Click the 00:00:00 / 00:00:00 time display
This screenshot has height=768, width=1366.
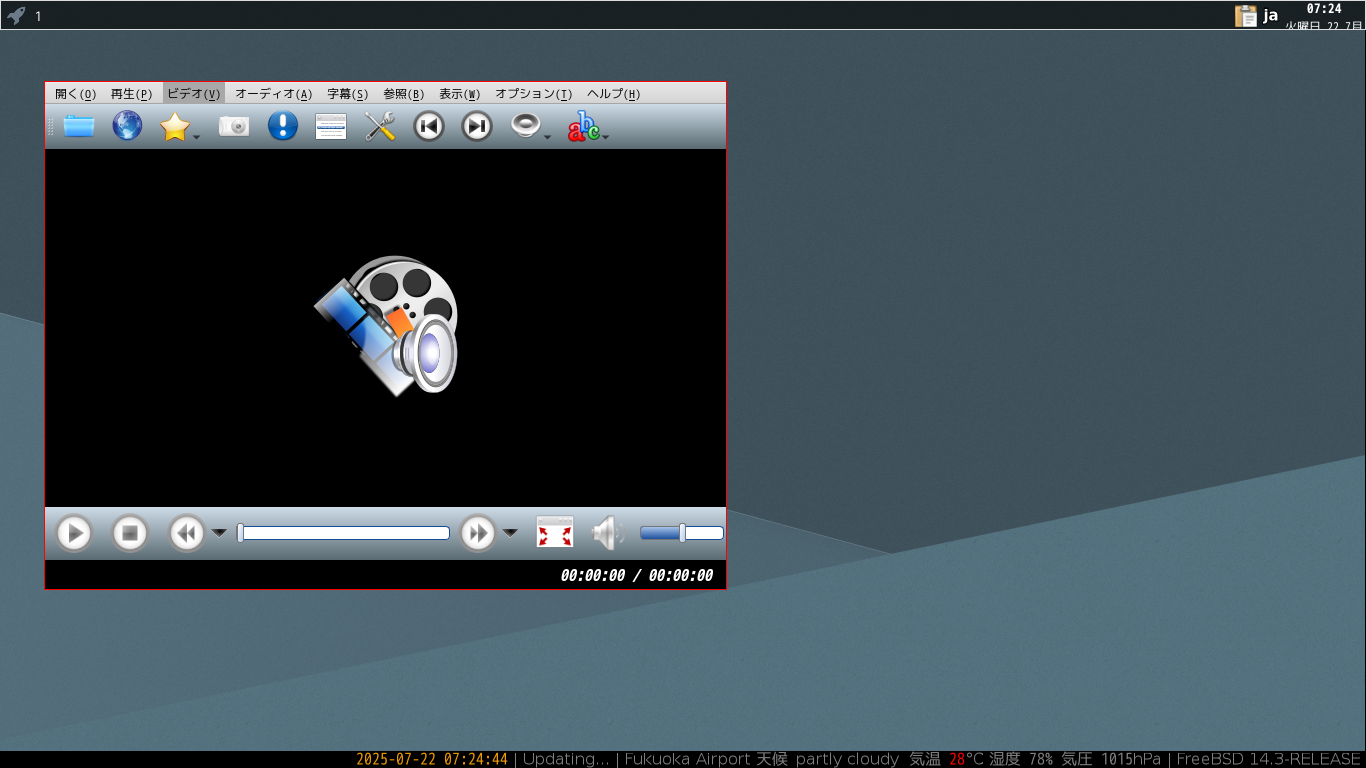click(x=637, y=575)
